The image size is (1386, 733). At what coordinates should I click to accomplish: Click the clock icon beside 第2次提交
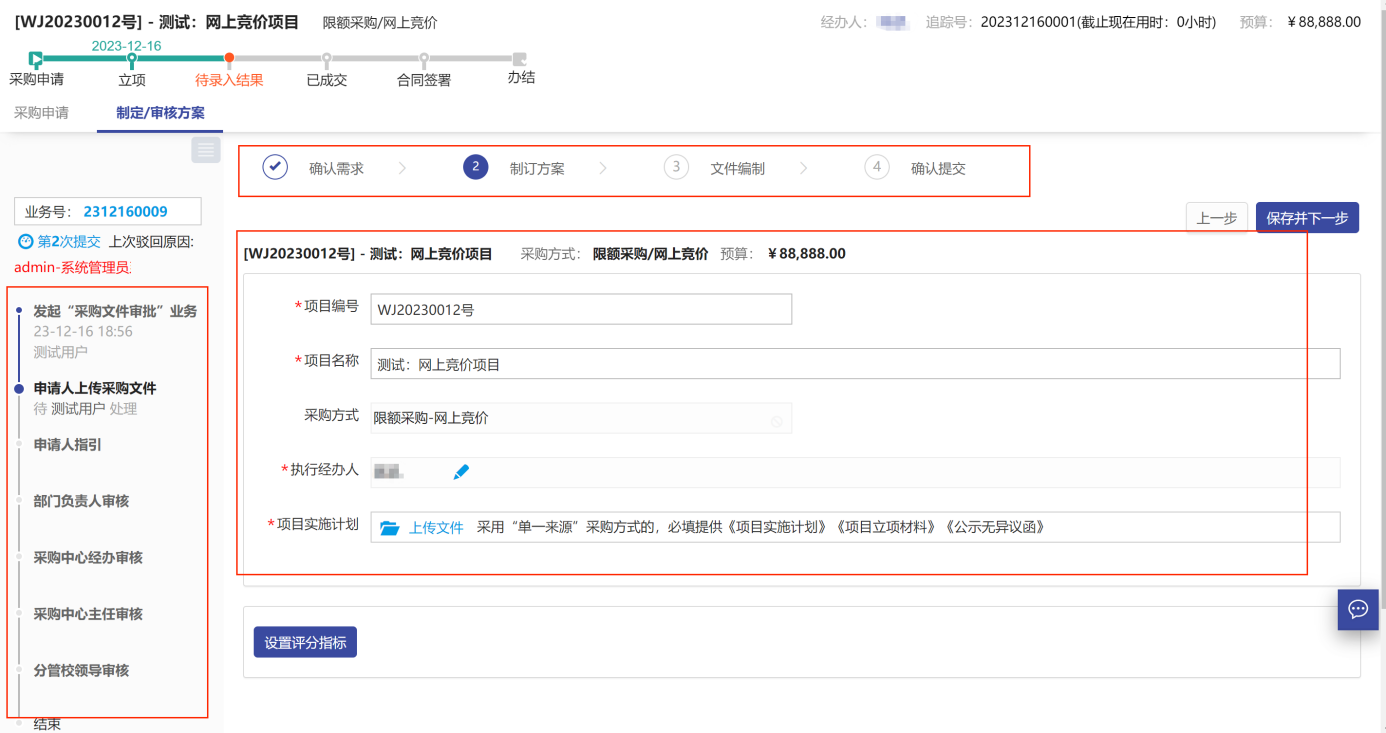(x=26, y=241)
